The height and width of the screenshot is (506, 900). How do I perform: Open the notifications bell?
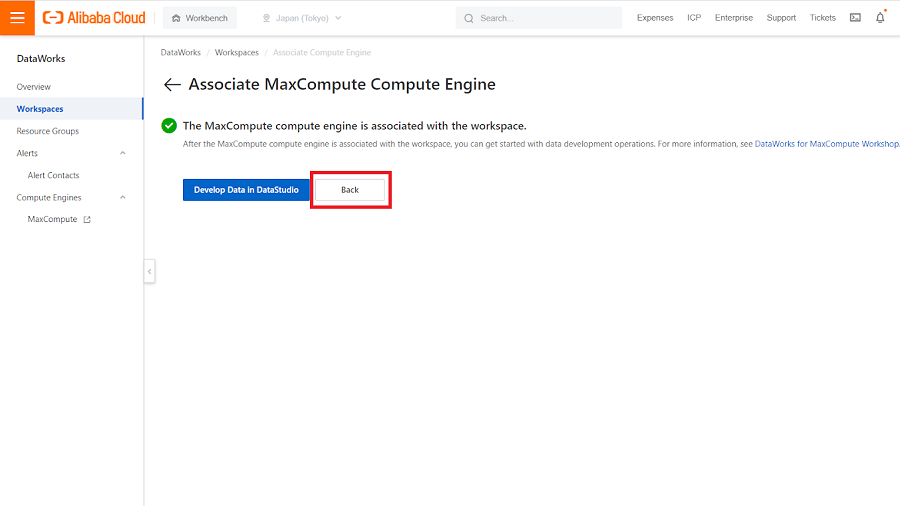pyautogui.click(x=880, y=18)
